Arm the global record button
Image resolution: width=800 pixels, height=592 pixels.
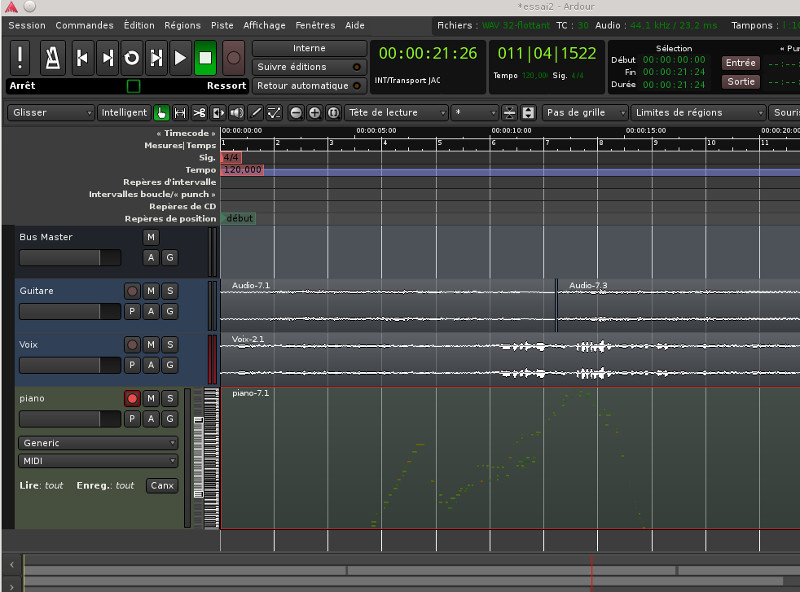(233, 59)
